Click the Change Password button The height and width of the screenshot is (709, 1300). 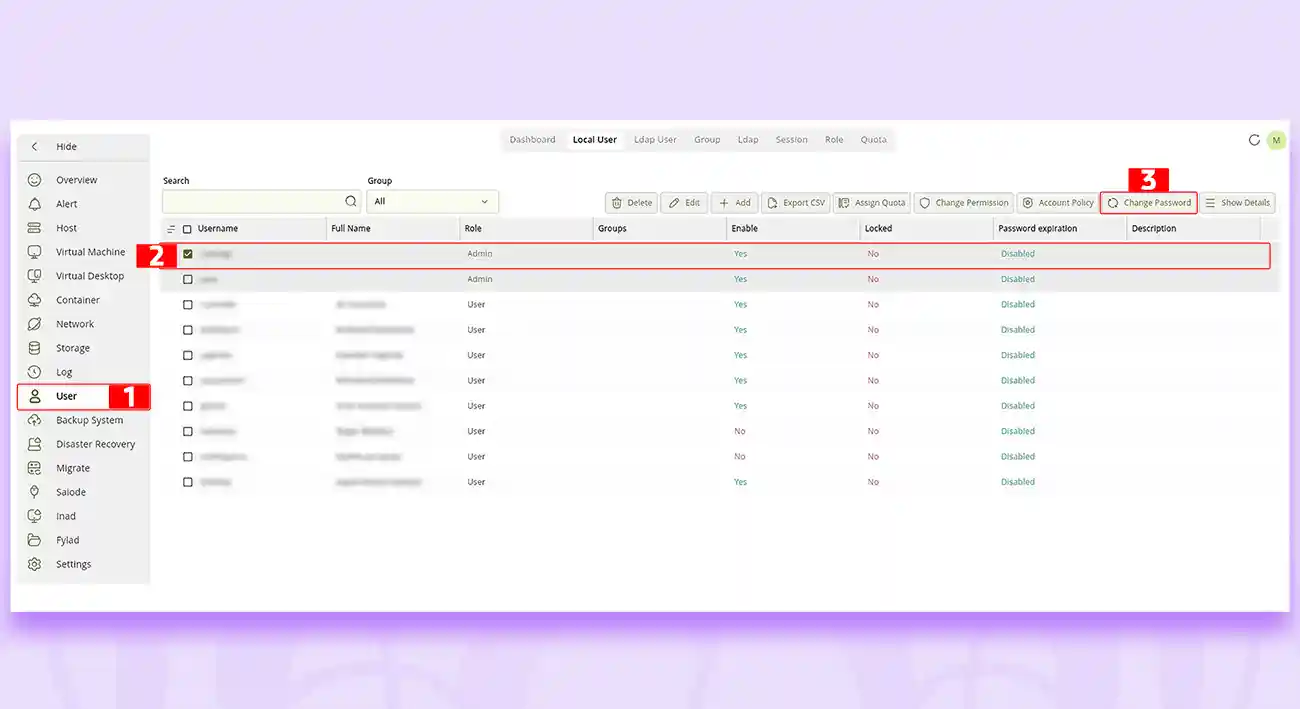coord(1149,203)
